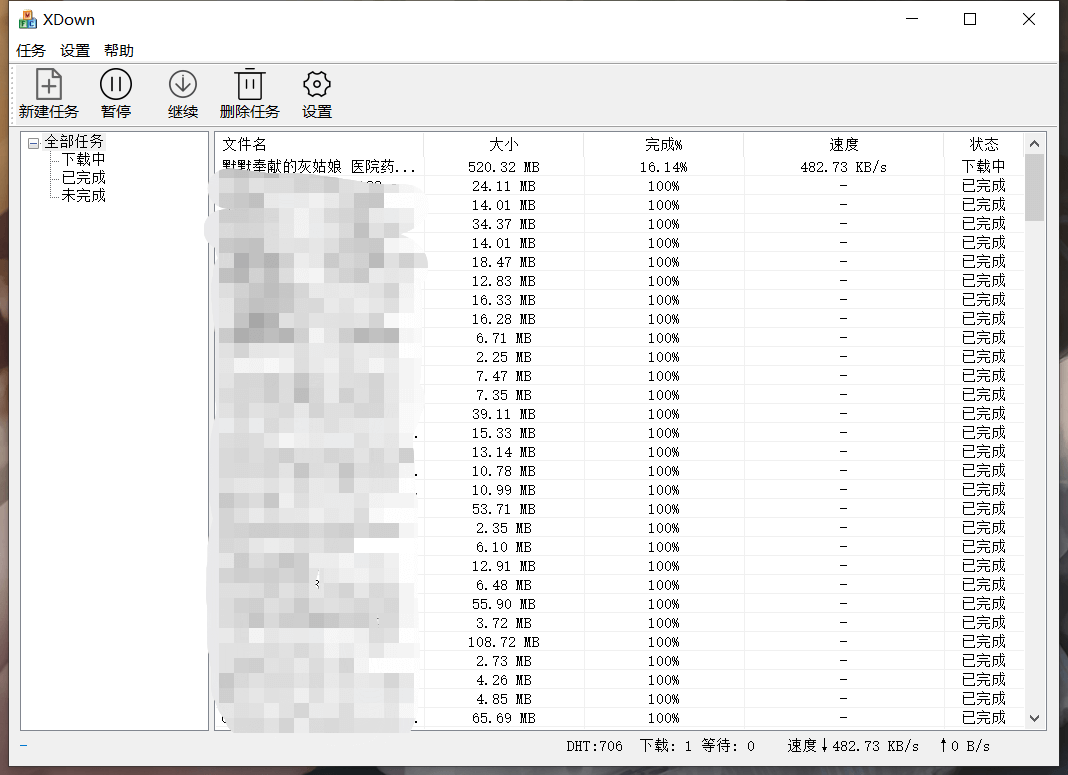1068x775 pixels.
Task: Click the scroll up arrow of list
Action: pos(1035,144)
